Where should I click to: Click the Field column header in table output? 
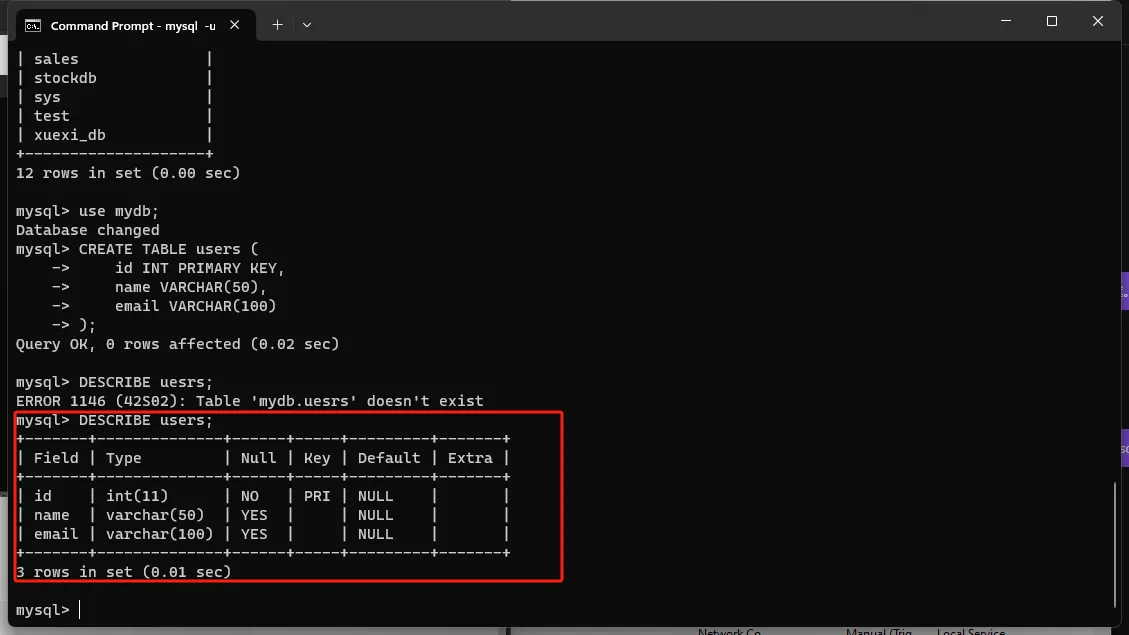point(56,458)
